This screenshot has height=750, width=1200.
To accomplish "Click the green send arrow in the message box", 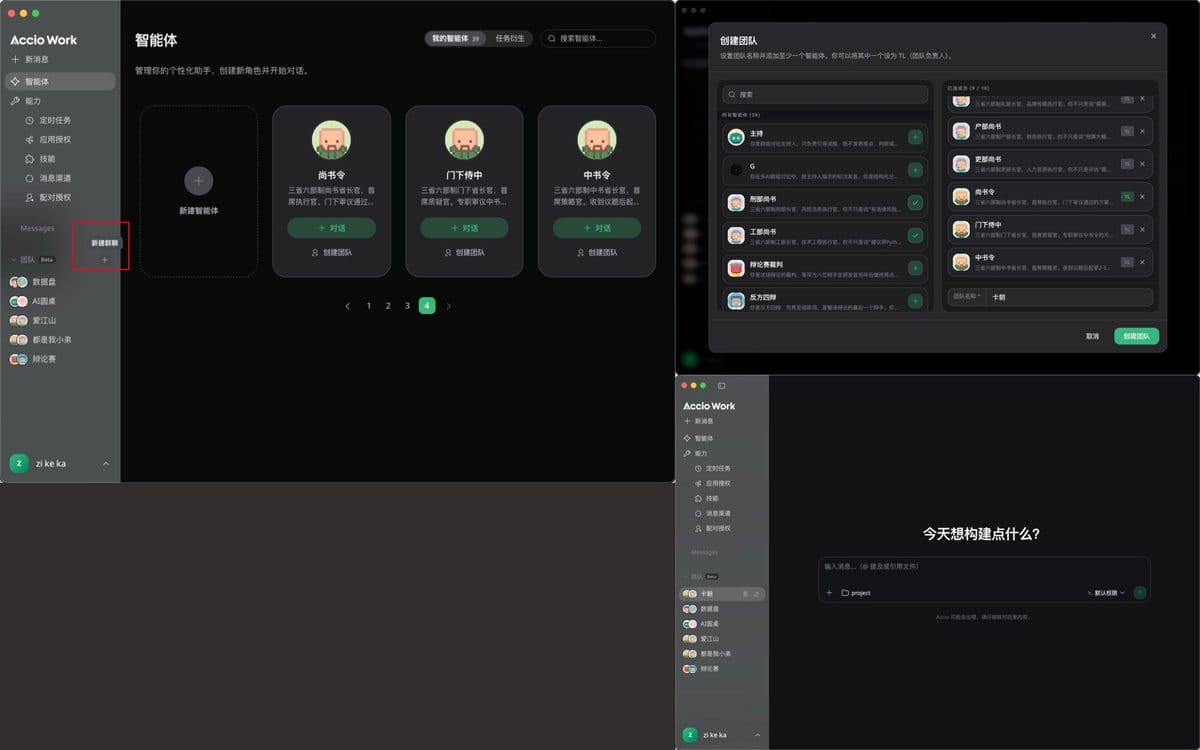I will [x=1140, y=593].
